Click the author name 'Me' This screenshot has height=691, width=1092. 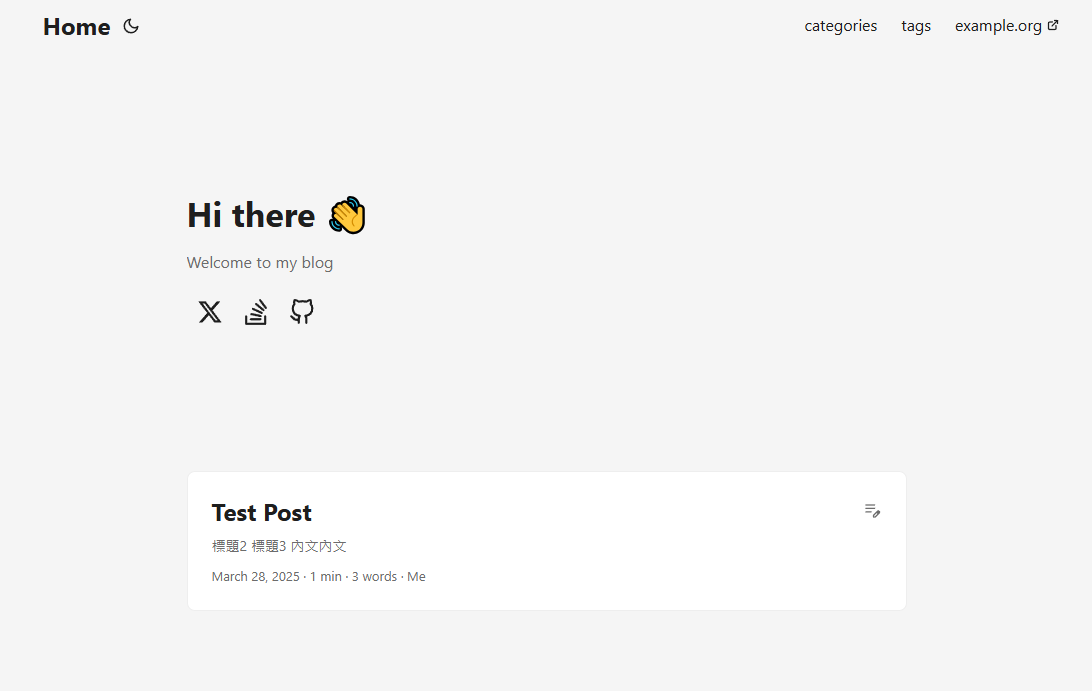416,576
